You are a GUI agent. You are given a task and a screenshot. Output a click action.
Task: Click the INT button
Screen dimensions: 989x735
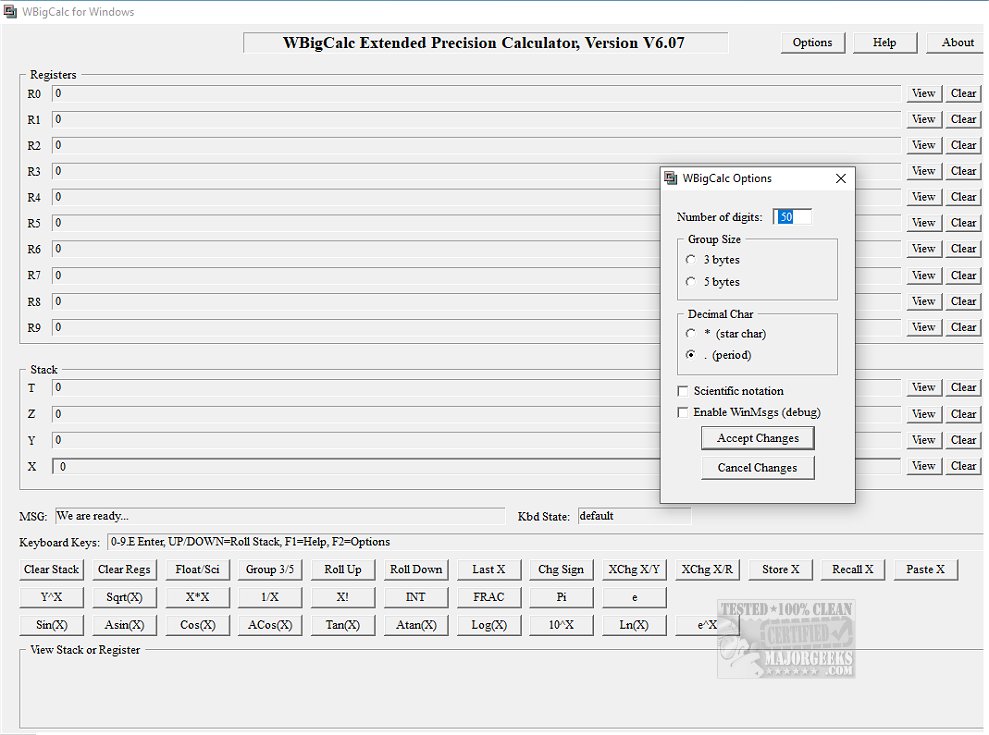(x=416, y=597)
